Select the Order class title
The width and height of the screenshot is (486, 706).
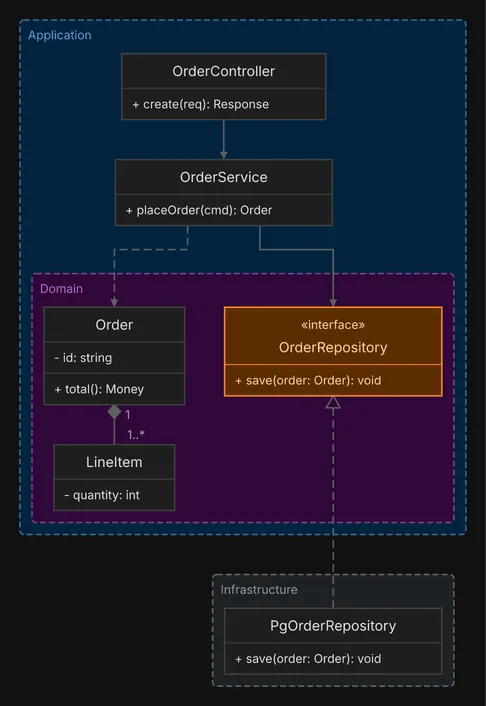[114, 325]
